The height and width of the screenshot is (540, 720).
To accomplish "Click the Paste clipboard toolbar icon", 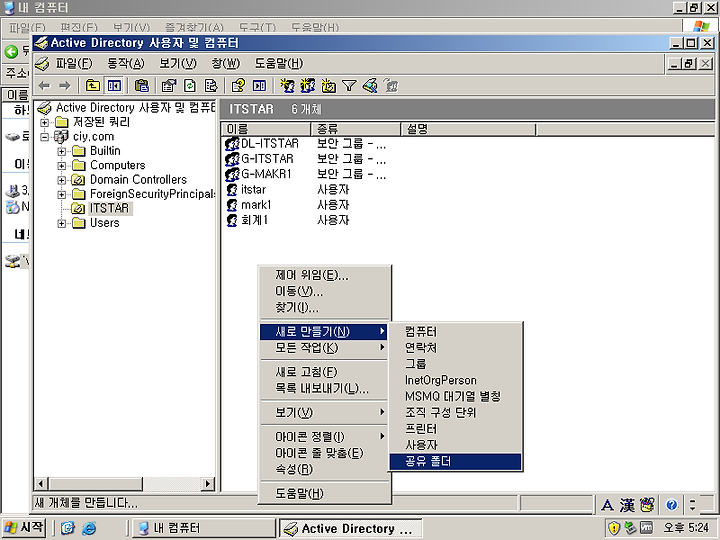I will pos(142,86).
